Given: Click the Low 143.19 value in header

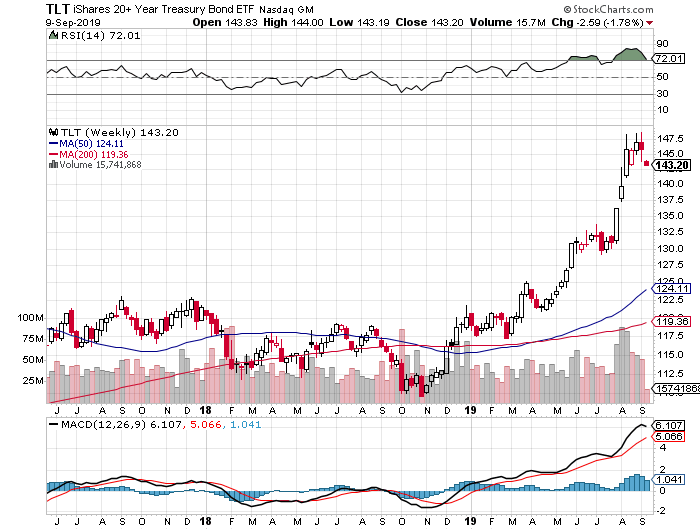Looking at the screenshot, I should pos(359,22).
